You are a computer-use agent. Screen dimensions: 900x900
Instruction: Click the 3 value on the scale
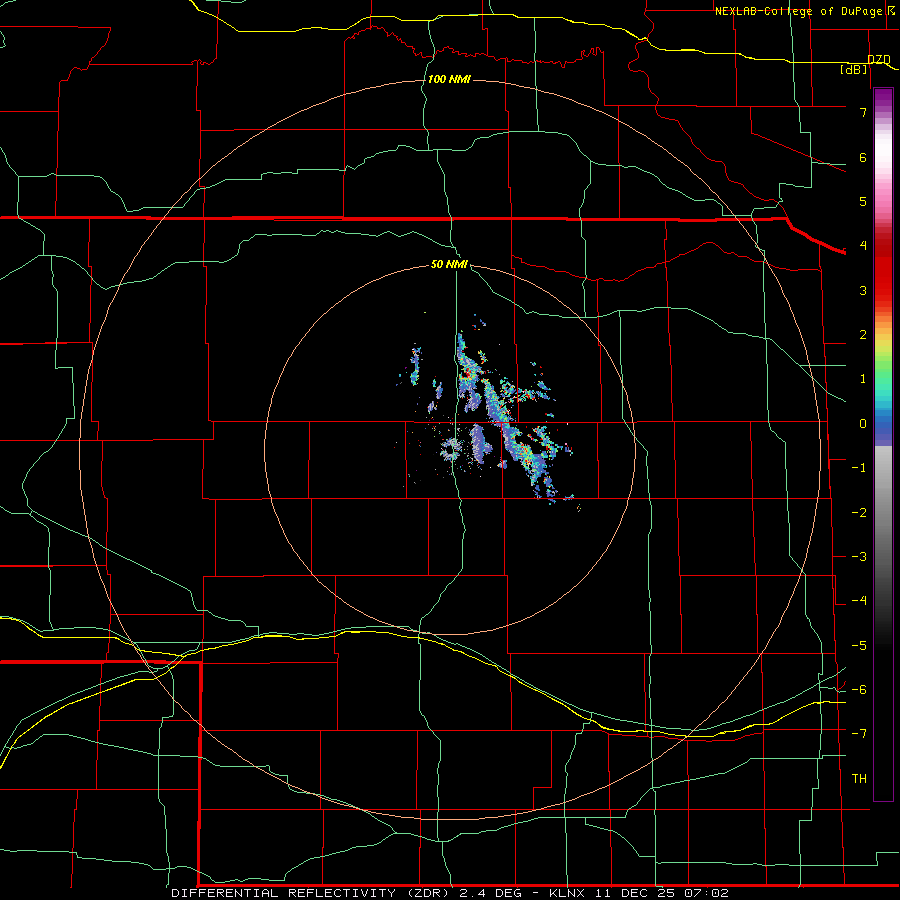pos(863,290)
